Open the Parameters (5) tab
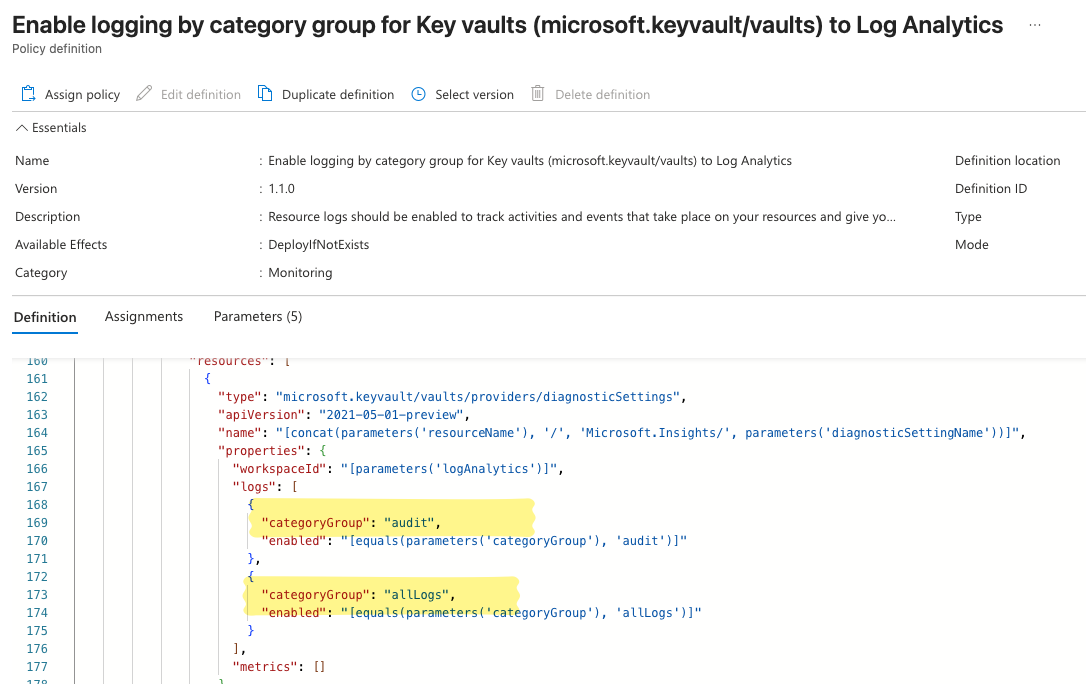 tap(258, 316)
